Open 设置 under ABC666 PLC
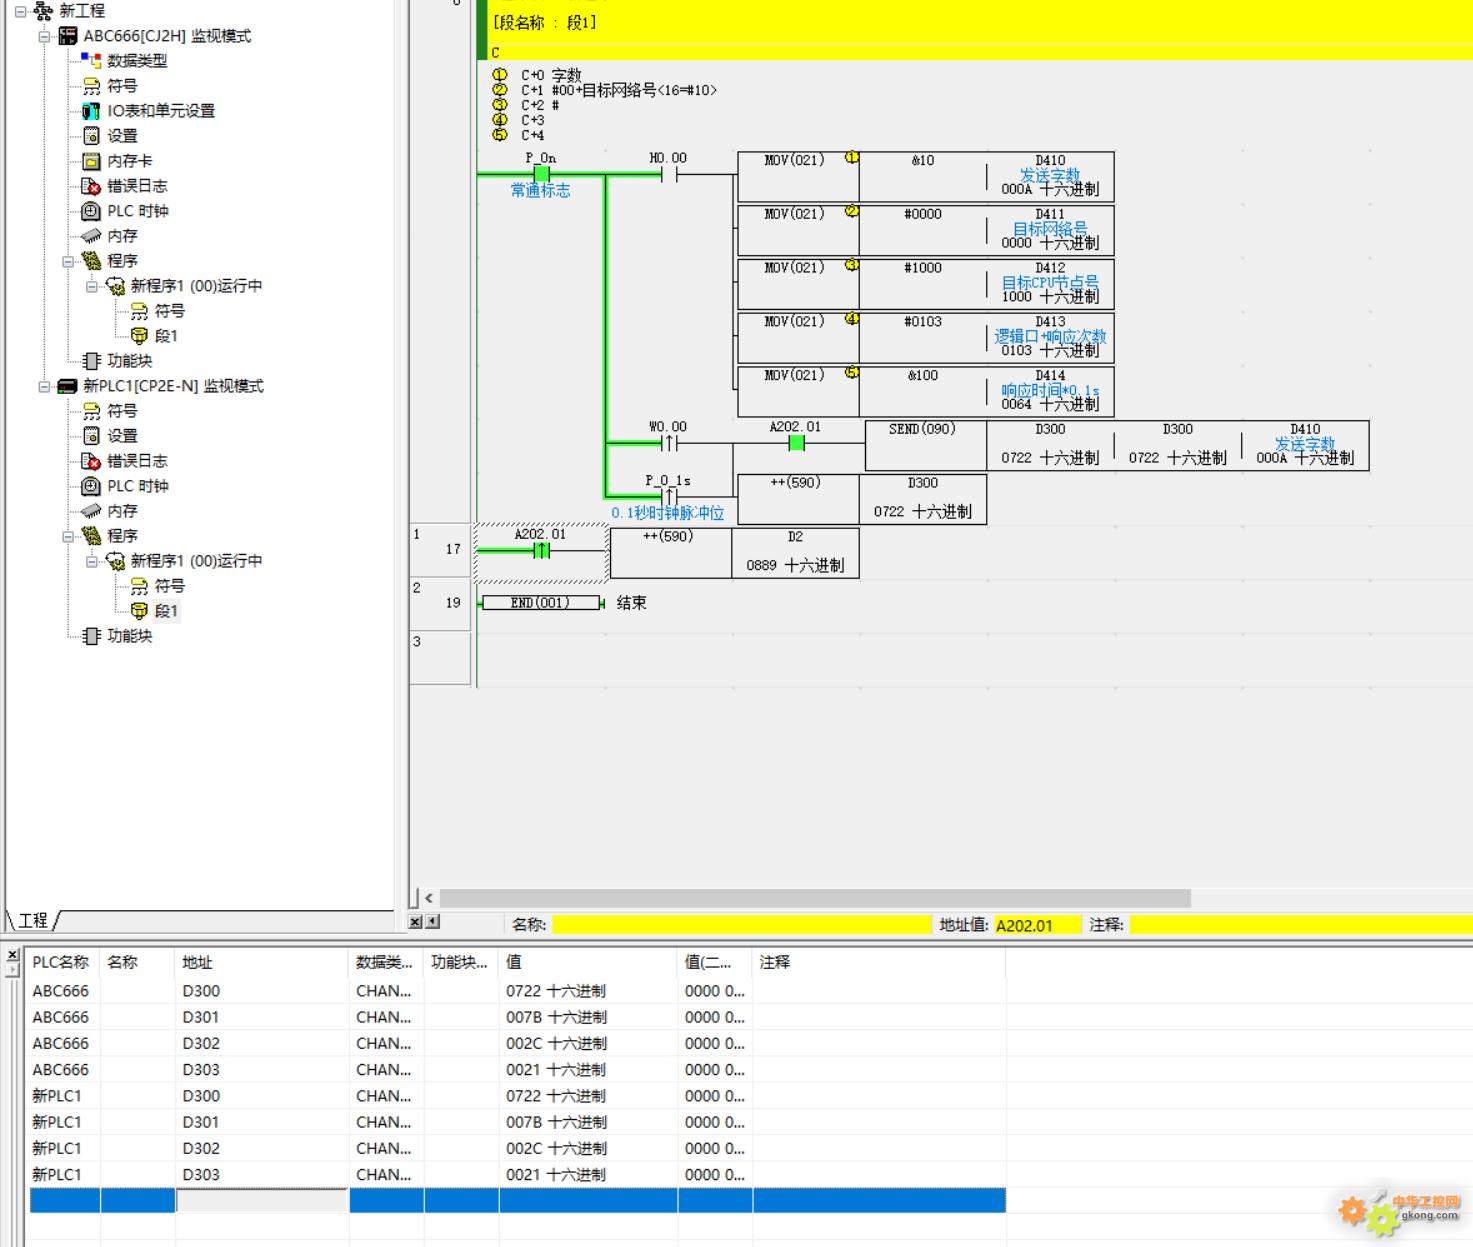Screen dimensions: 1473x1247 coord(122,136)
